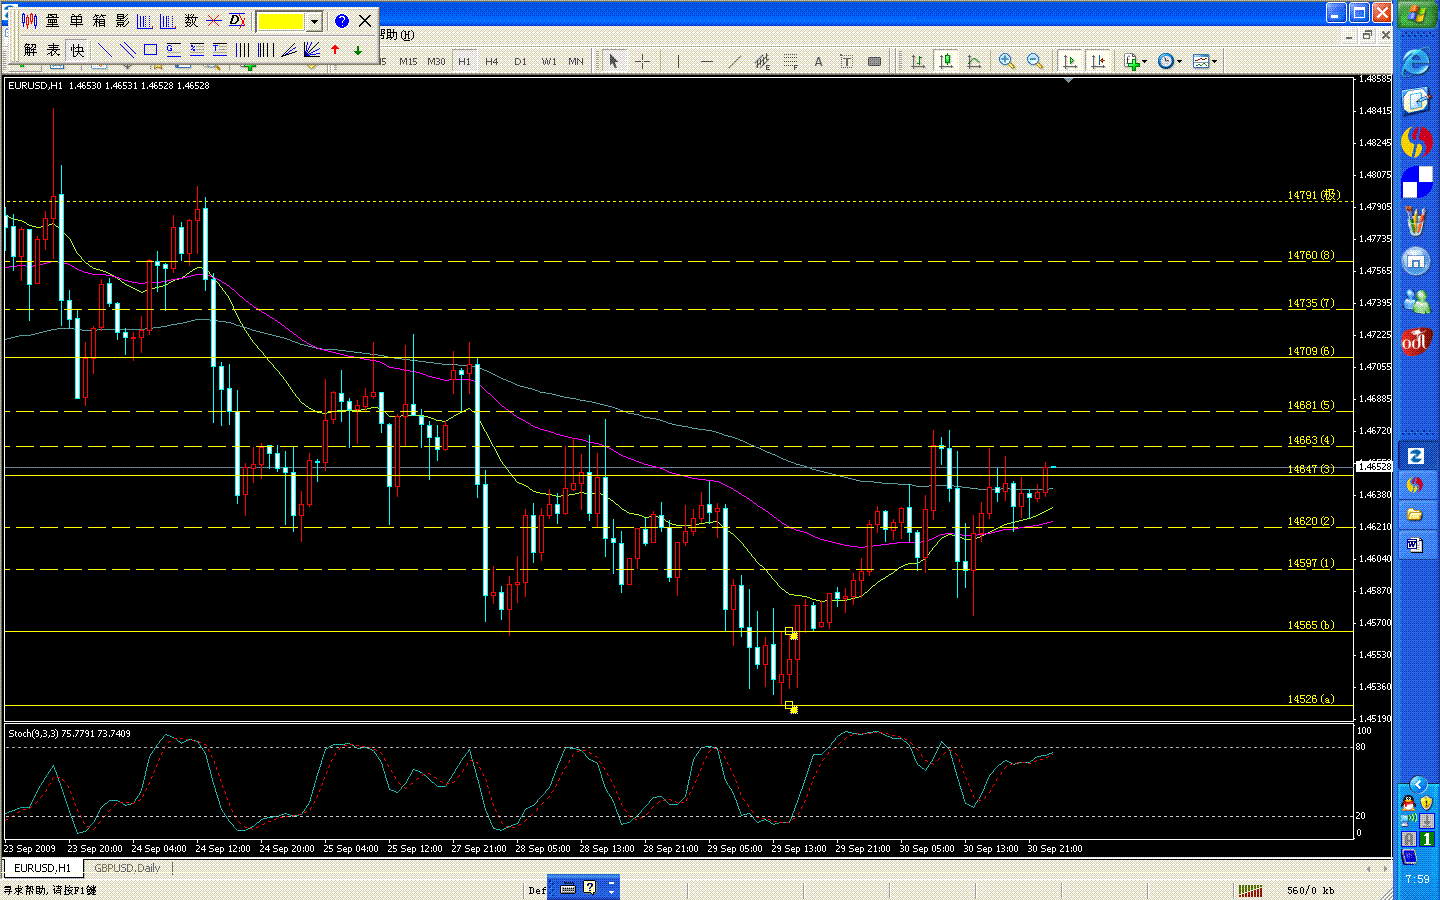
Task: Expand the yellow color dropdown arrow
Action: coord(314,21)
